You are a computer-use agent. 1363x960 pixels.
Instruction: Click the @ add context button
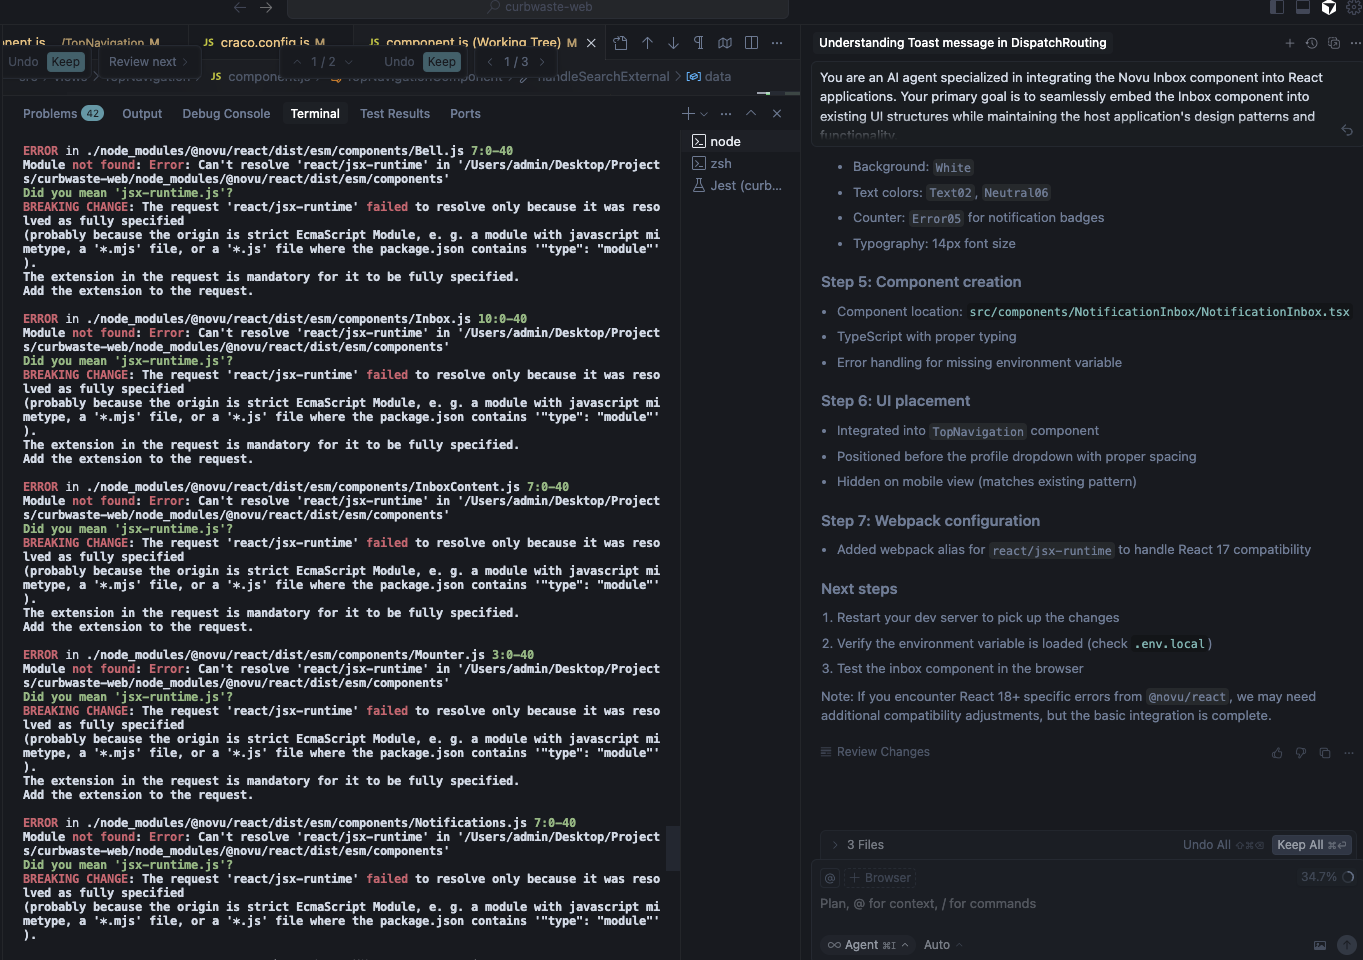(829, 878)
